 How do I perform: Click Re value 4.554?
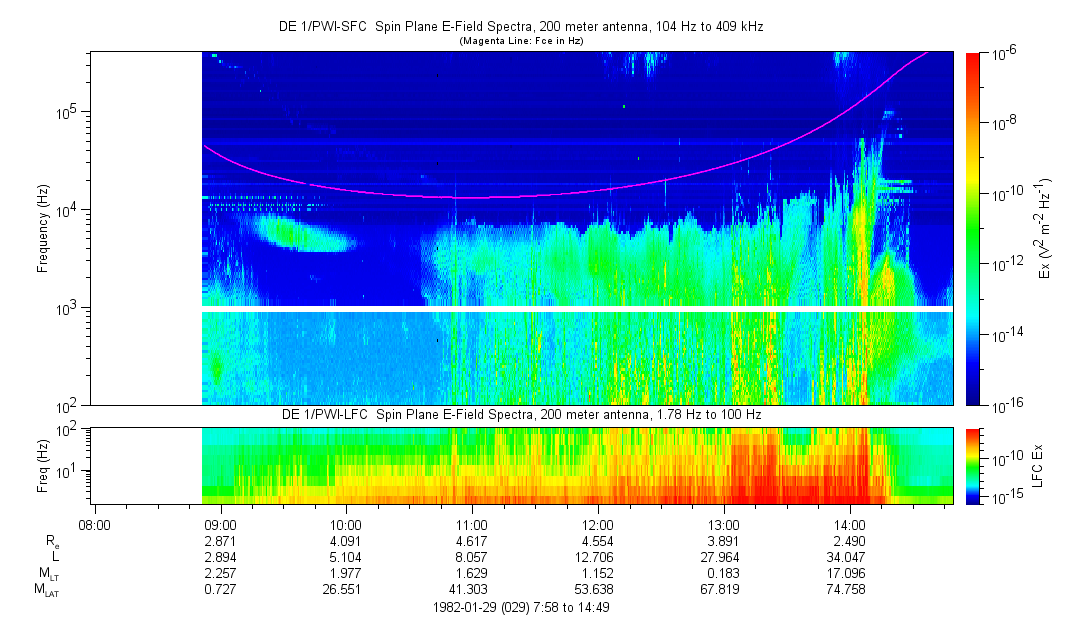click(x=597, y=541)
